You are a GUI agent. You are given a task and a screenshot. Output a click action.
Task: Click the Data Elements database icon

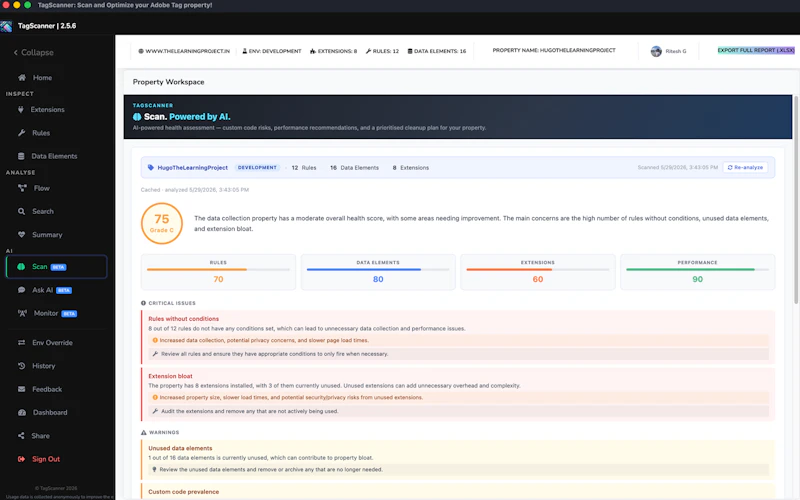[x=21, y=156]
